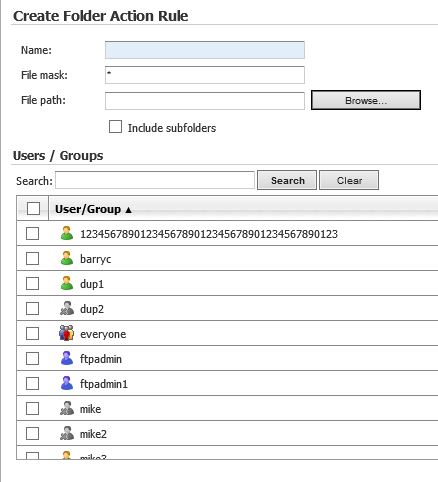Open the Browse... file path dialog
Image resolution: width=438 pixels, height=482 pixels.
(x=366, y=100)
